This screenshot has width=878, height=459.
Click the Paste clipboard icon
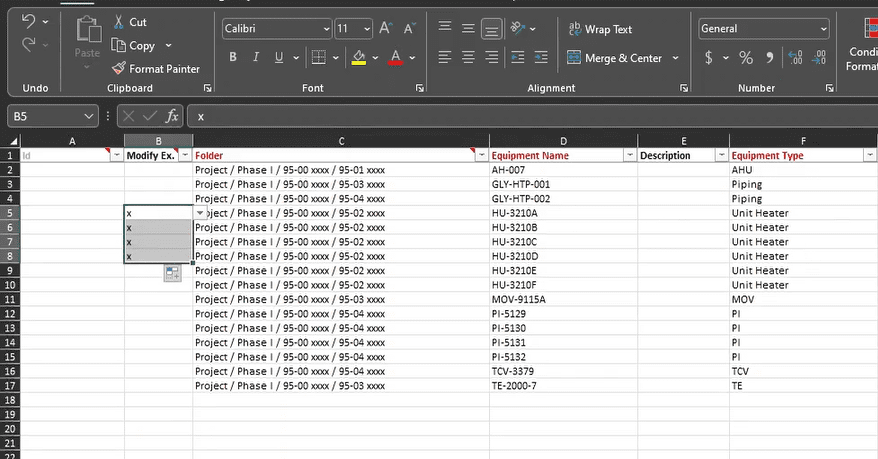click(88, 30)
